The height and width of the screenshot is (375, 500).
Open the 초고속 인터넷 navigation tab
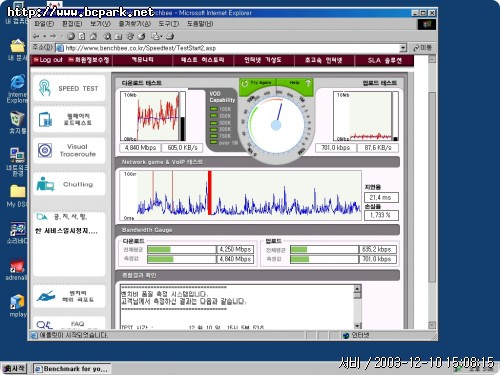click(323, 60)
